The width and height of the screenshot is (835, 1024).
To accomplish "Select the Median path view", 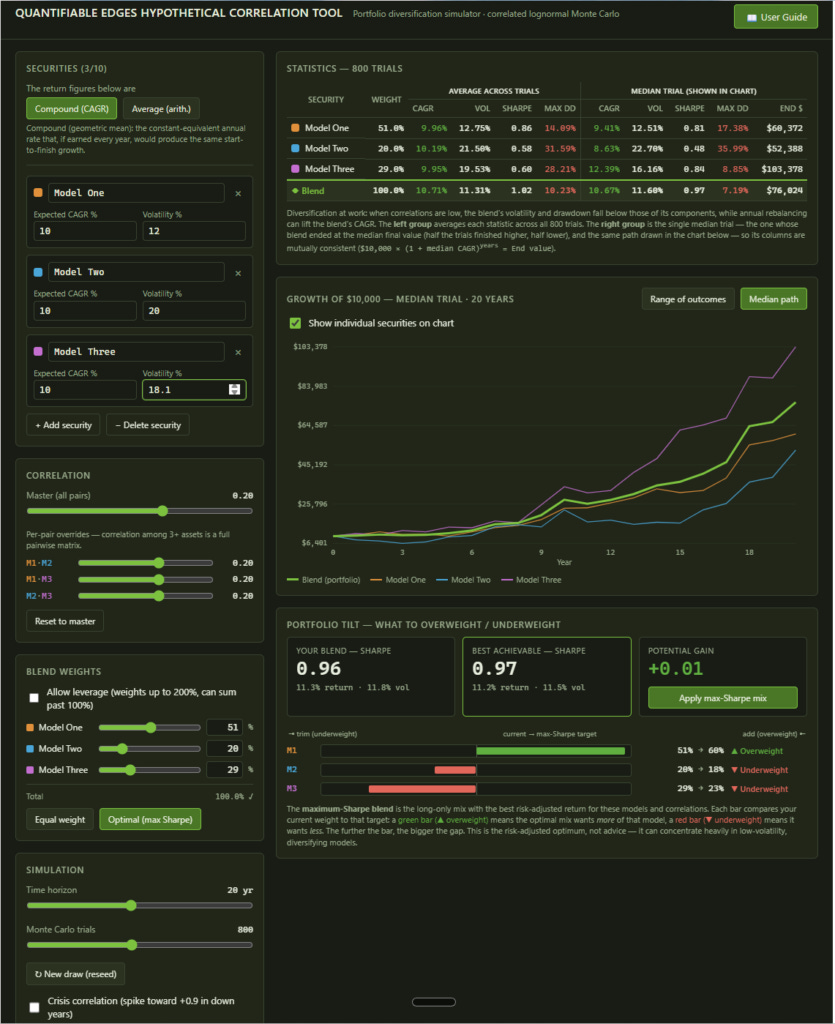I will pos(774,299).
